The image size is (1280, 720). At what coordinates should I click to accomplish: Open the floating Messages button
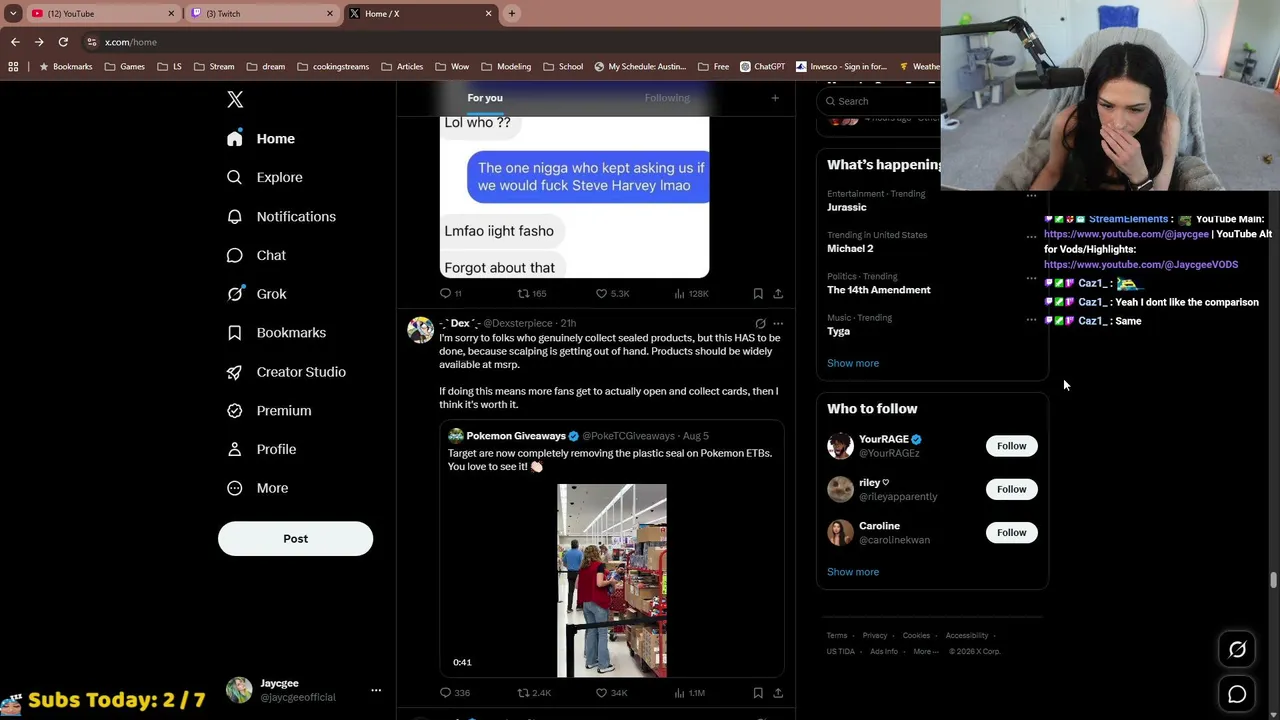pos(1237,694)
